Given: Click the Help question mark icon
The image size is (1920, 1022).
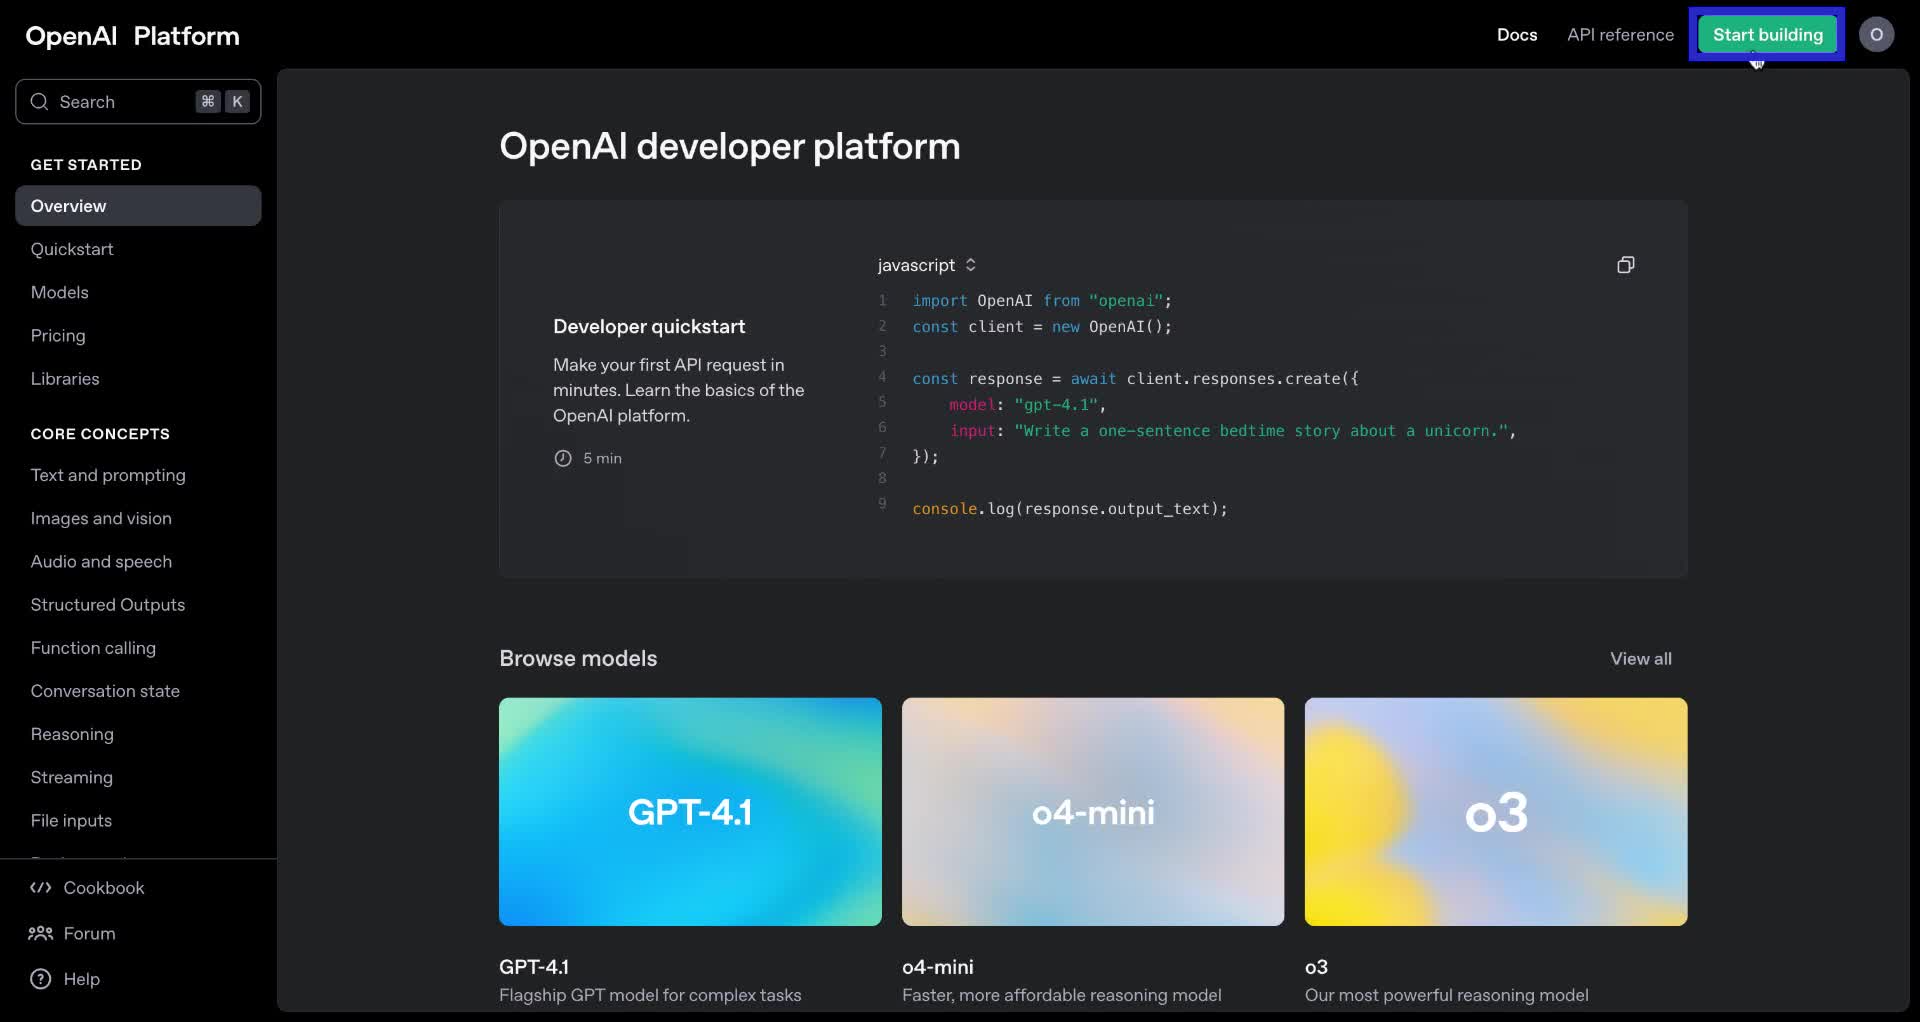Looking at the screenshot, I should point(39,979).
